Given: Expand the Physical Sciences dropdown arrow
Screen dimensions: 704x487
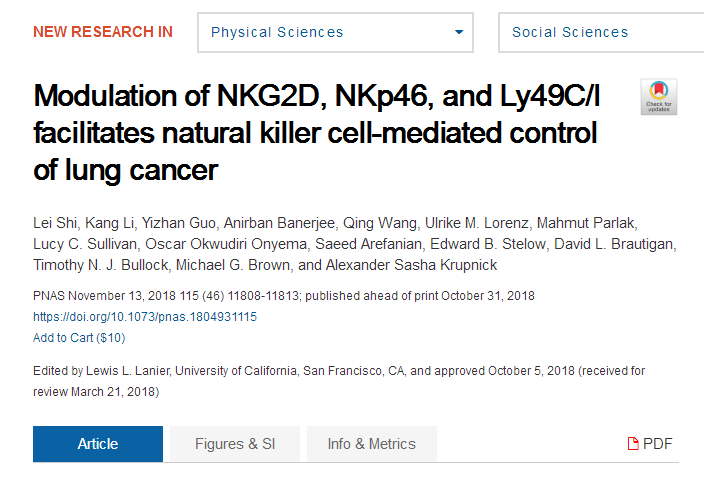Looking at the screenshot, I should pos(458,32).
